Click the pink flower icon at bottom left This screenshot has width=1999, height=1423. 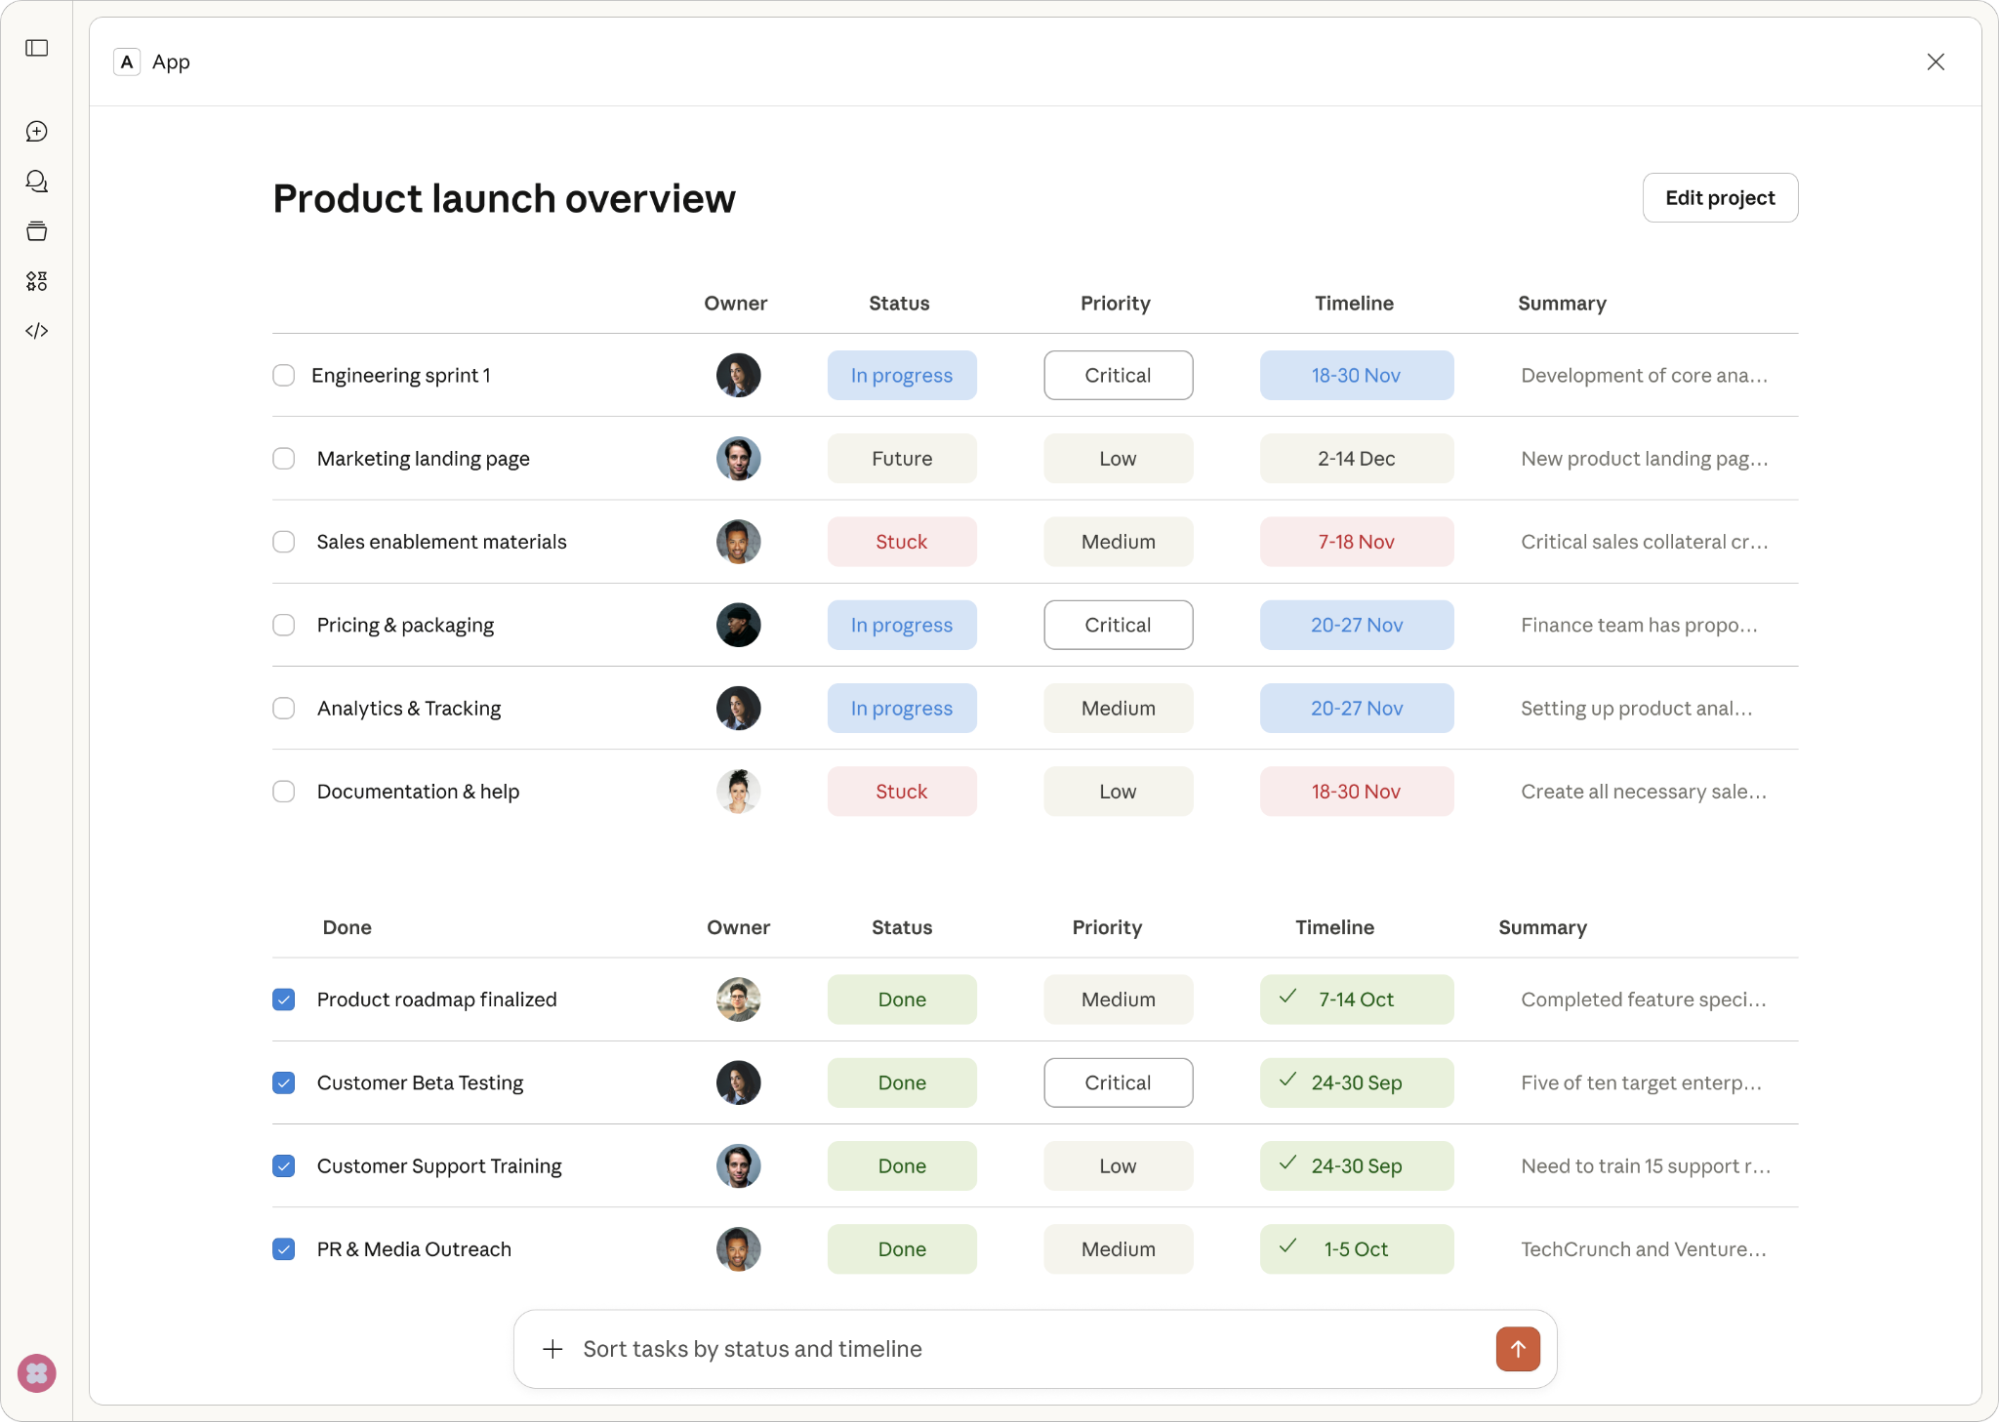point(37,1373)
